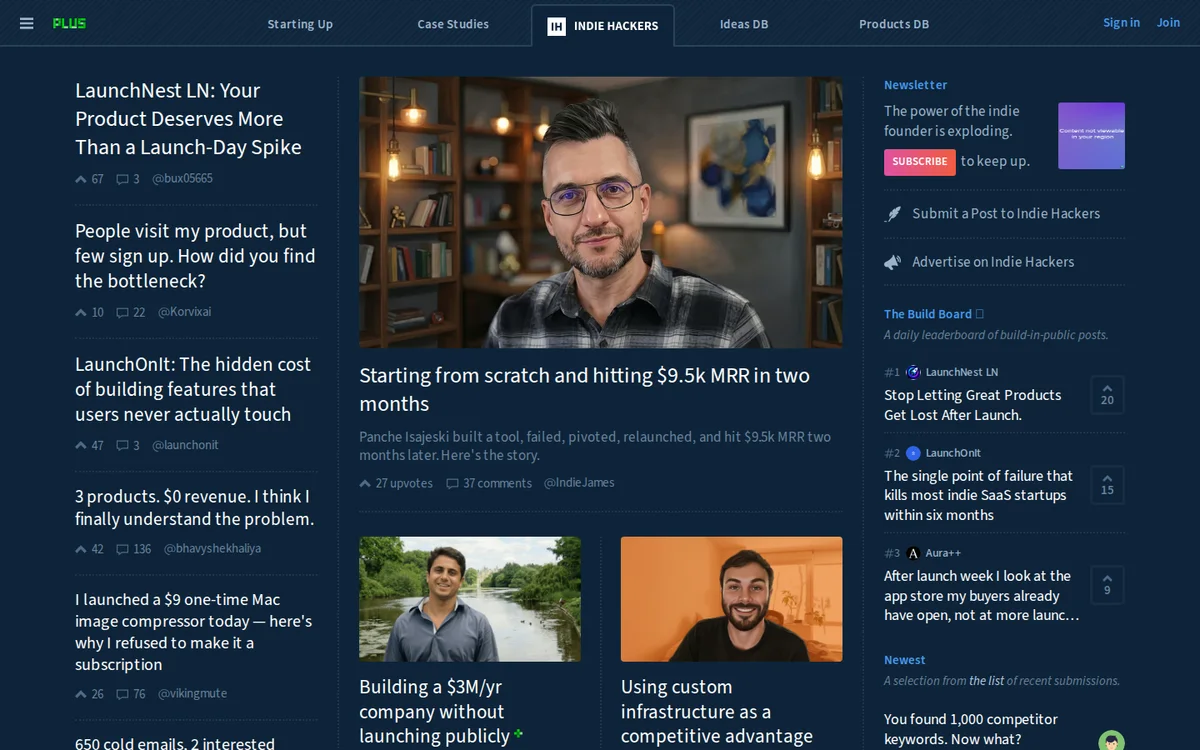The height and width of the screenshot is (750, 1200).
Task: Click the LaunchOnIt avatar in Build Board
Action: coord(913,453)
